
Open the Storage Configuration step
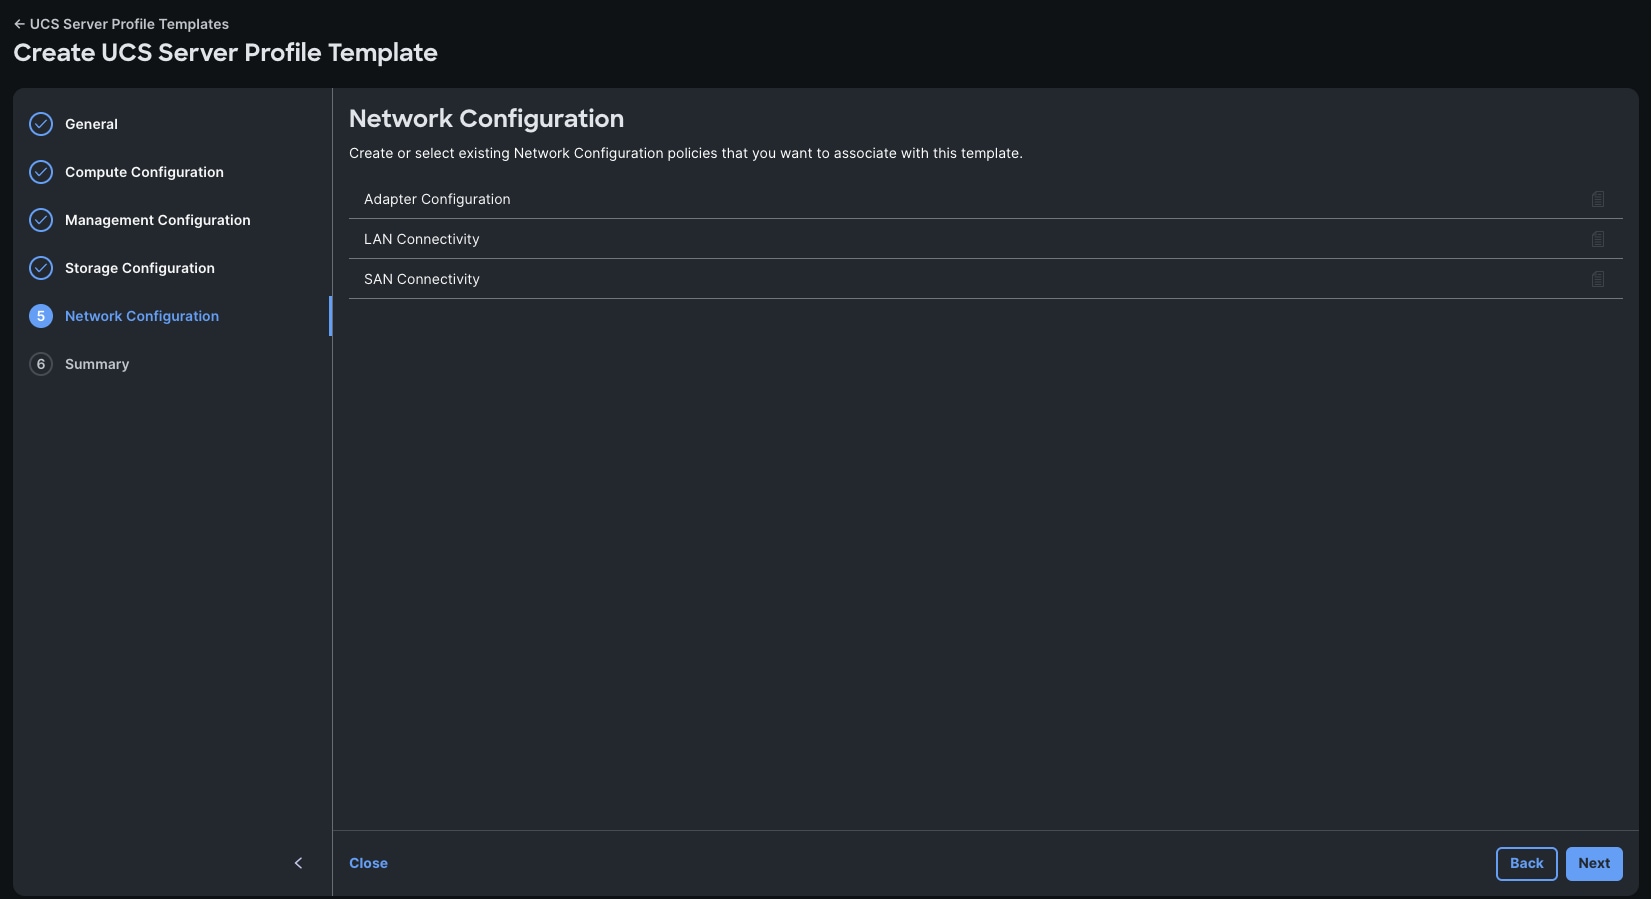click(140, 268)
